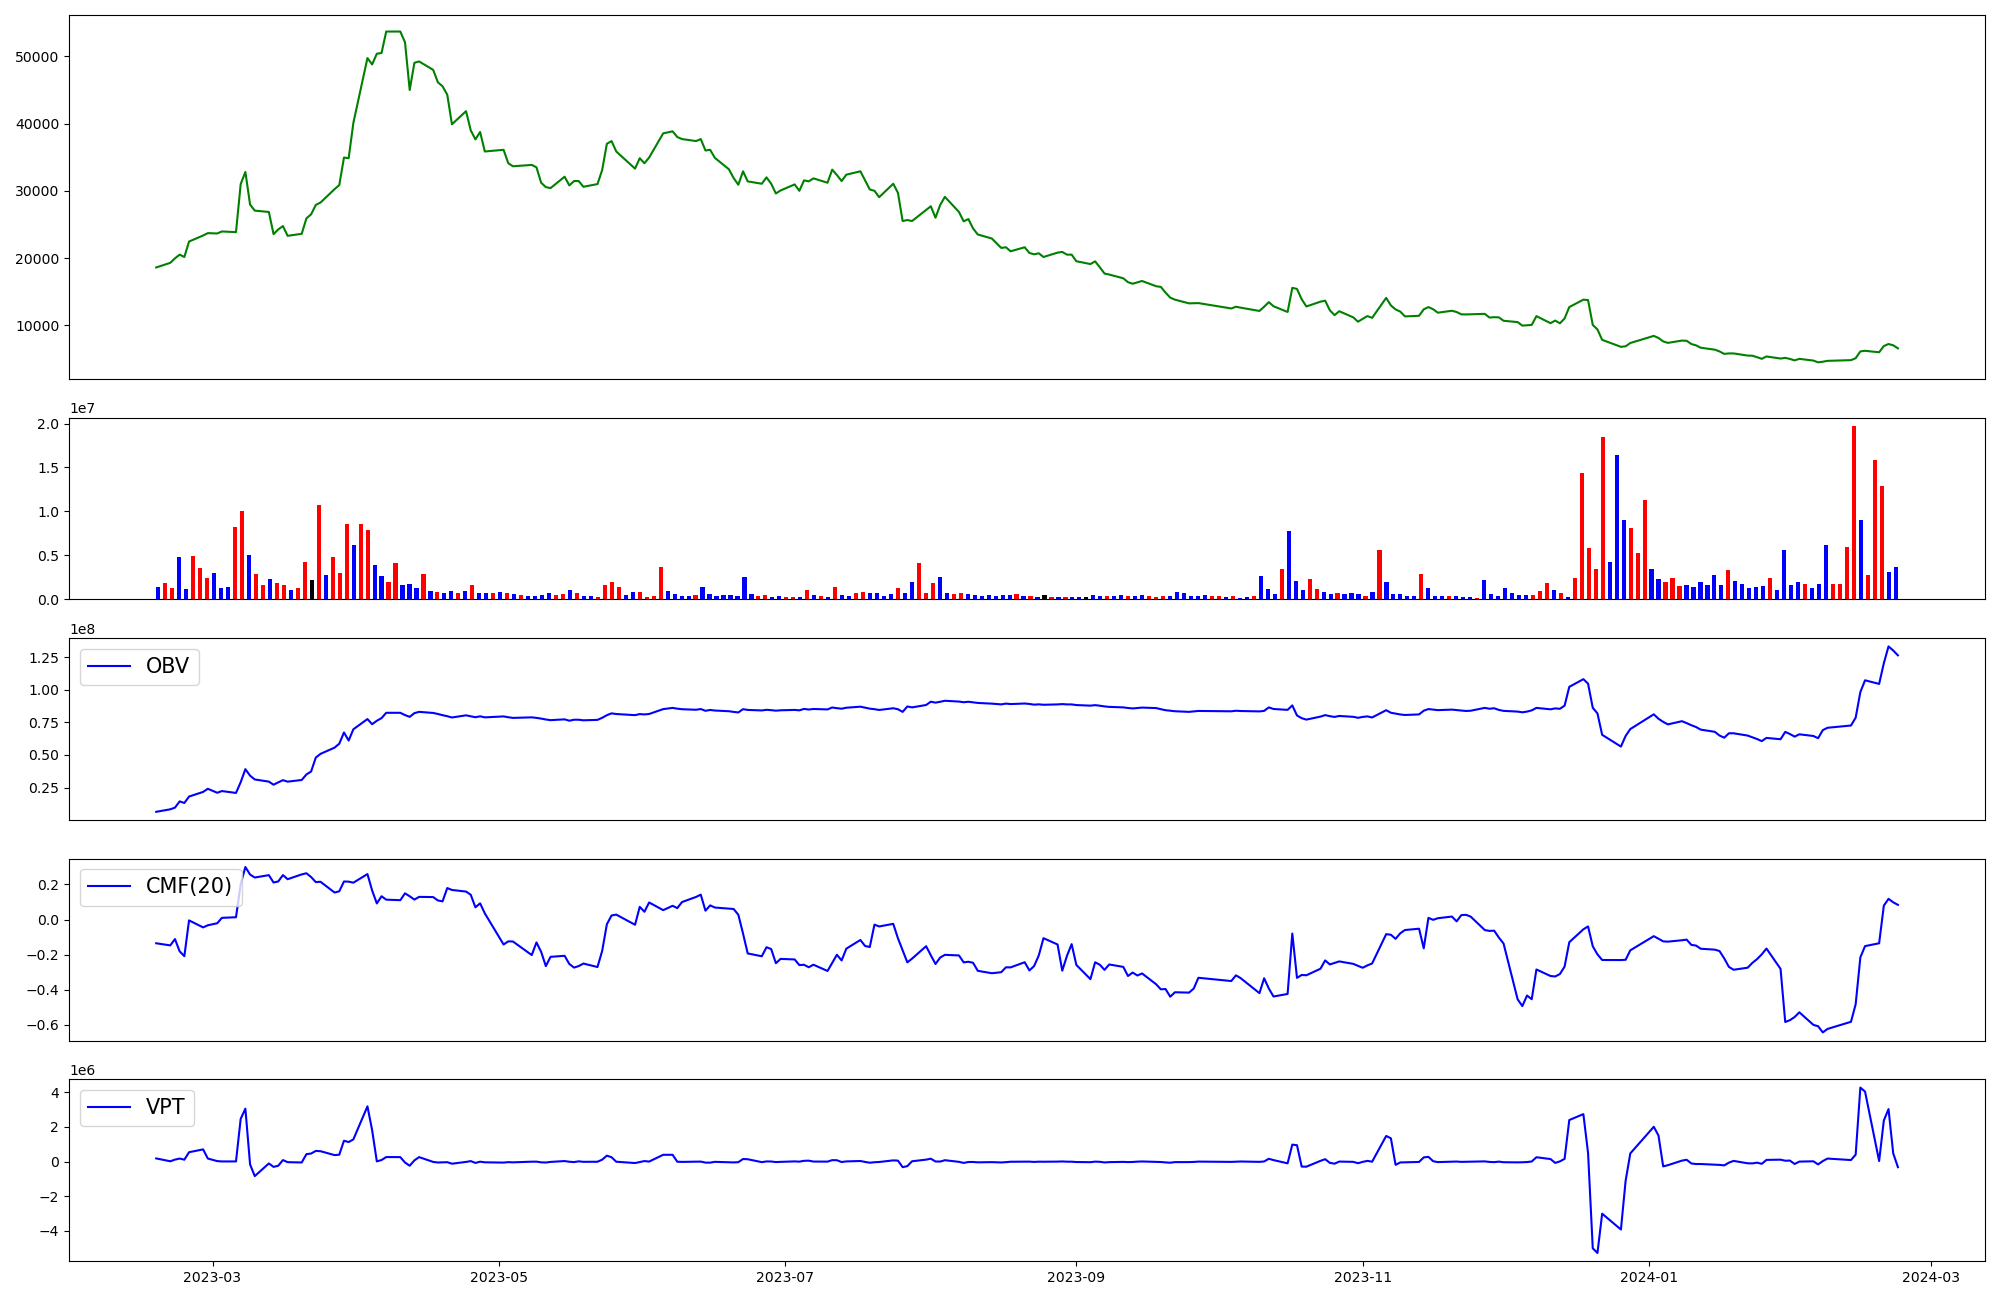The width and height of the screenshot is (2000, 1300).
Task: Click the 2024-03 x-axis label
Action: [x=1930, y=1277]
